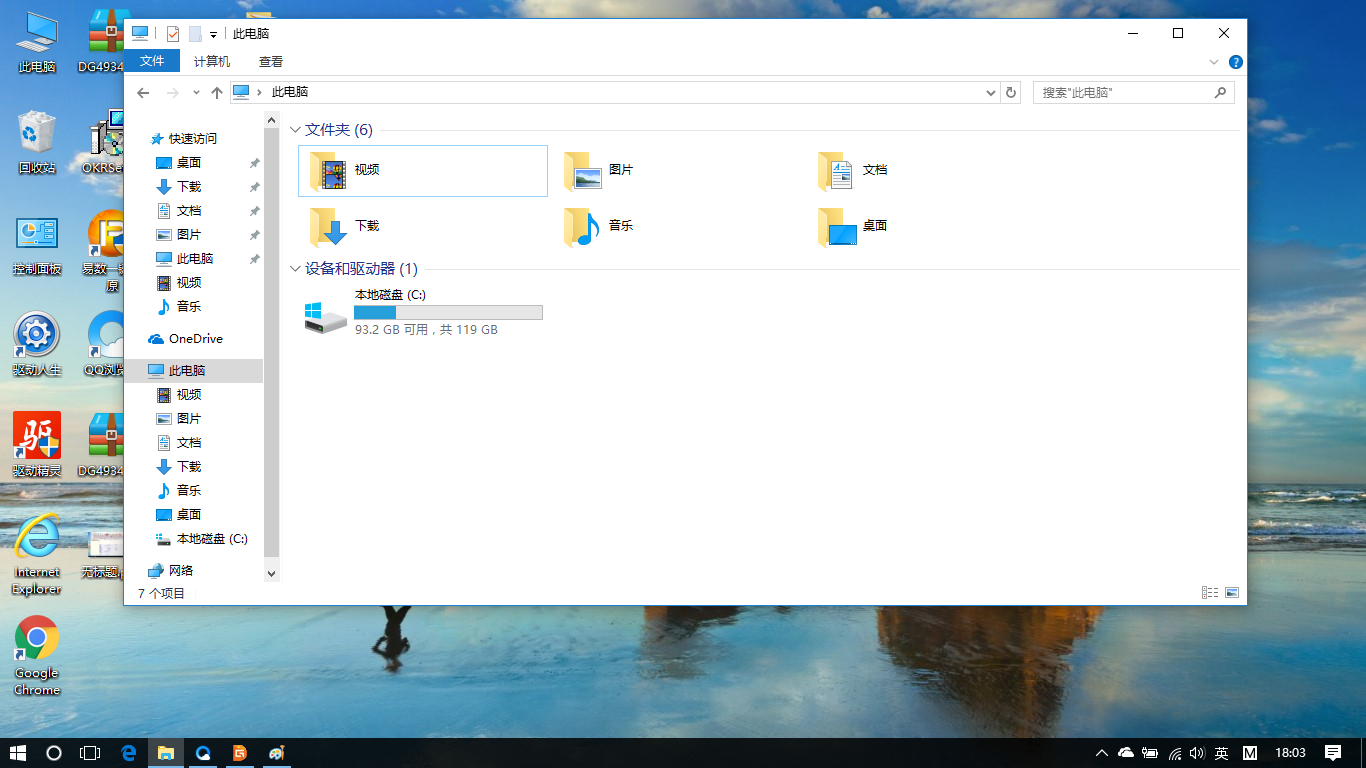This screenshot has width=1366, height=768.
Task: Go back with the left arrow
Action: pyautogui.click(x=143, y=92)
